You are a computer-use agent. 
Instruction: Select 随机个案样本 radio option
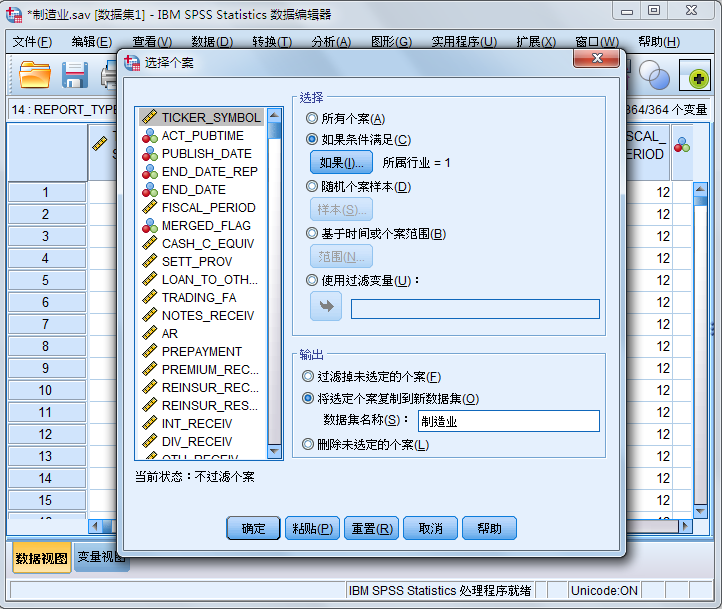point(312,186)
